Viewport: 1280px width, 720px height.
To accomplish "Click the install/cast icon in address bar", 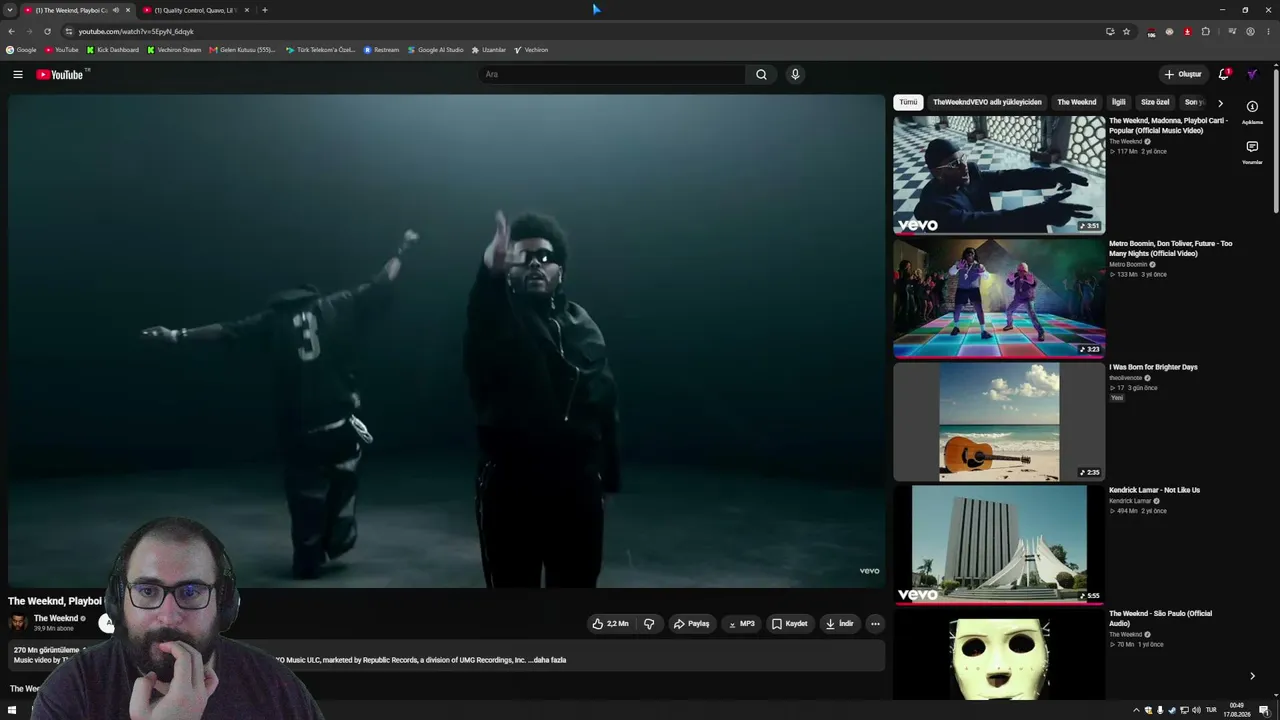I will [1110, 31].
